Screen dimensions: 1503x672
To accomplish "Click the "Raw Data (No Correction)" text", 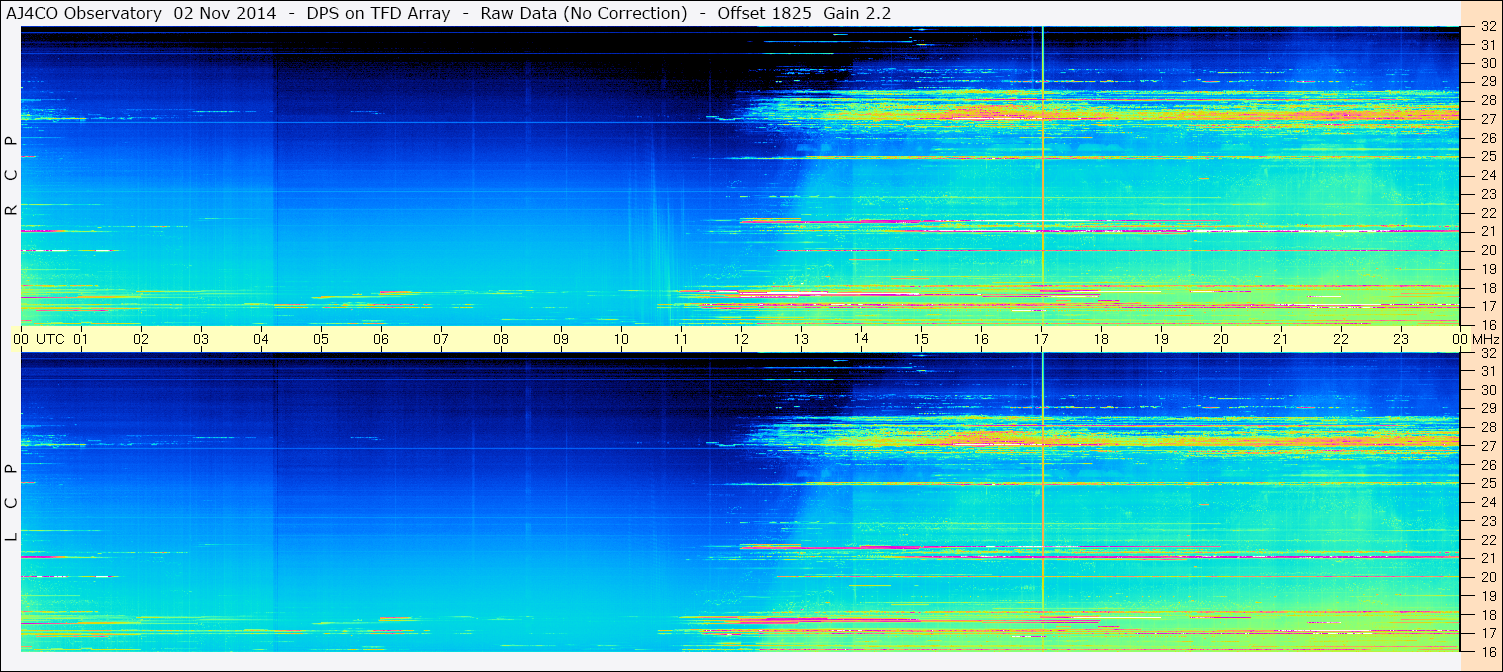I will 584,13.
